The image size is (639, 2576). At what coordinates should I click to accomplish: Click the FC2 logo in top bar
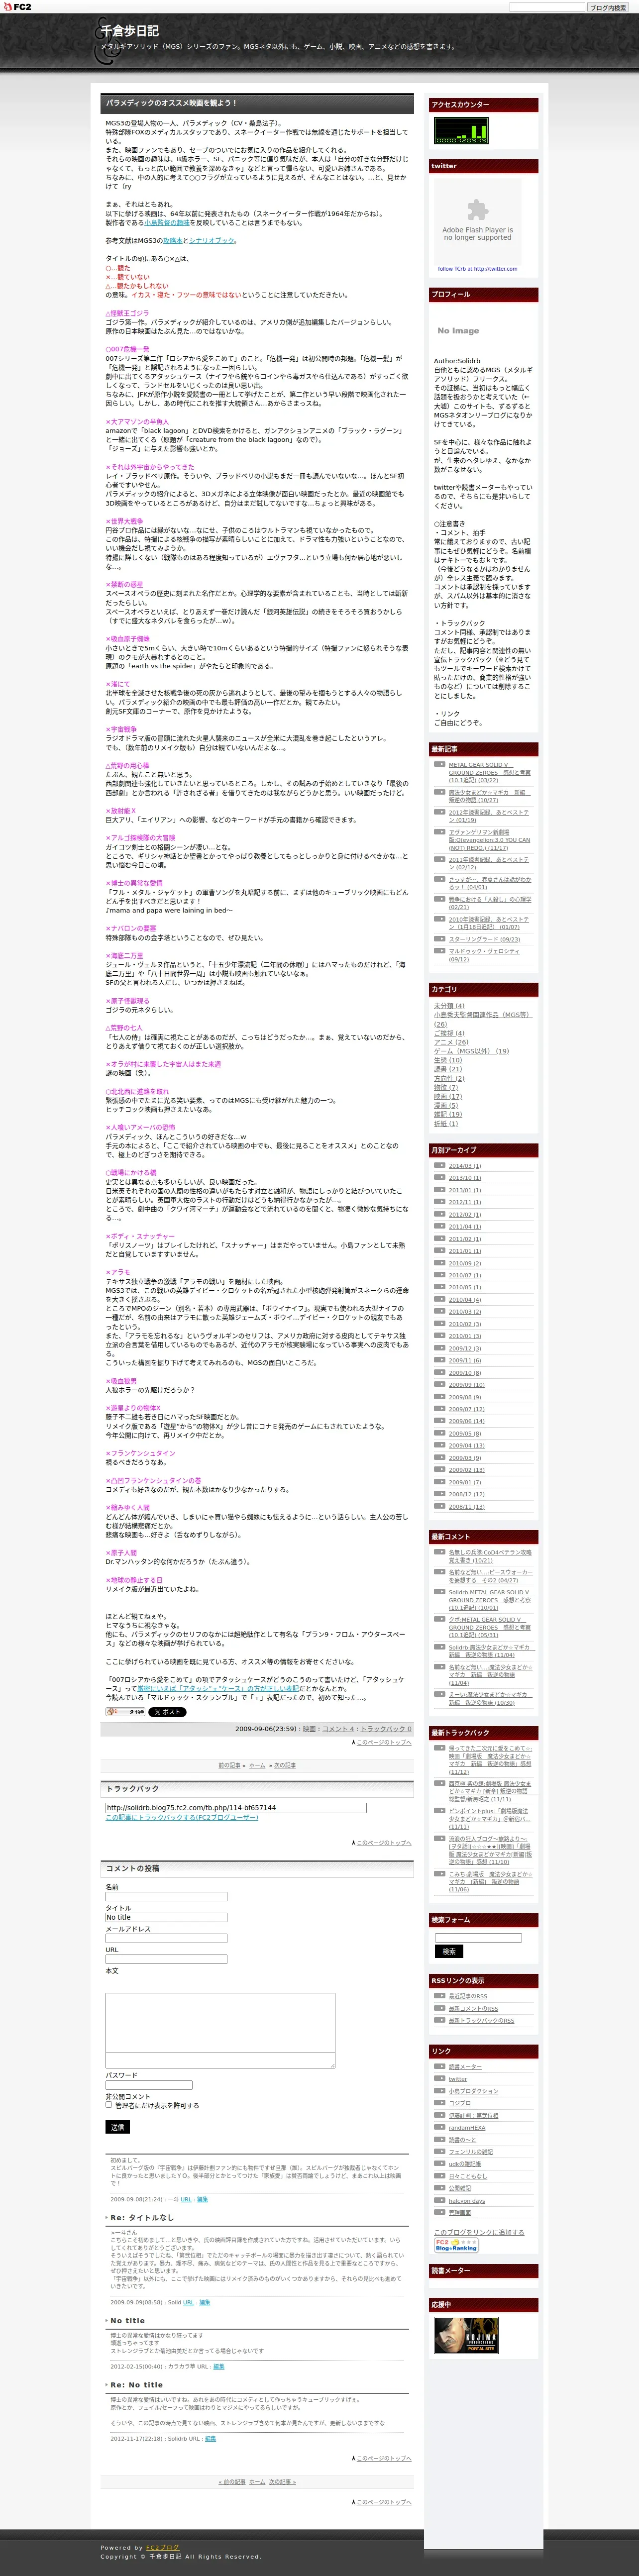(x=16, y=6)
